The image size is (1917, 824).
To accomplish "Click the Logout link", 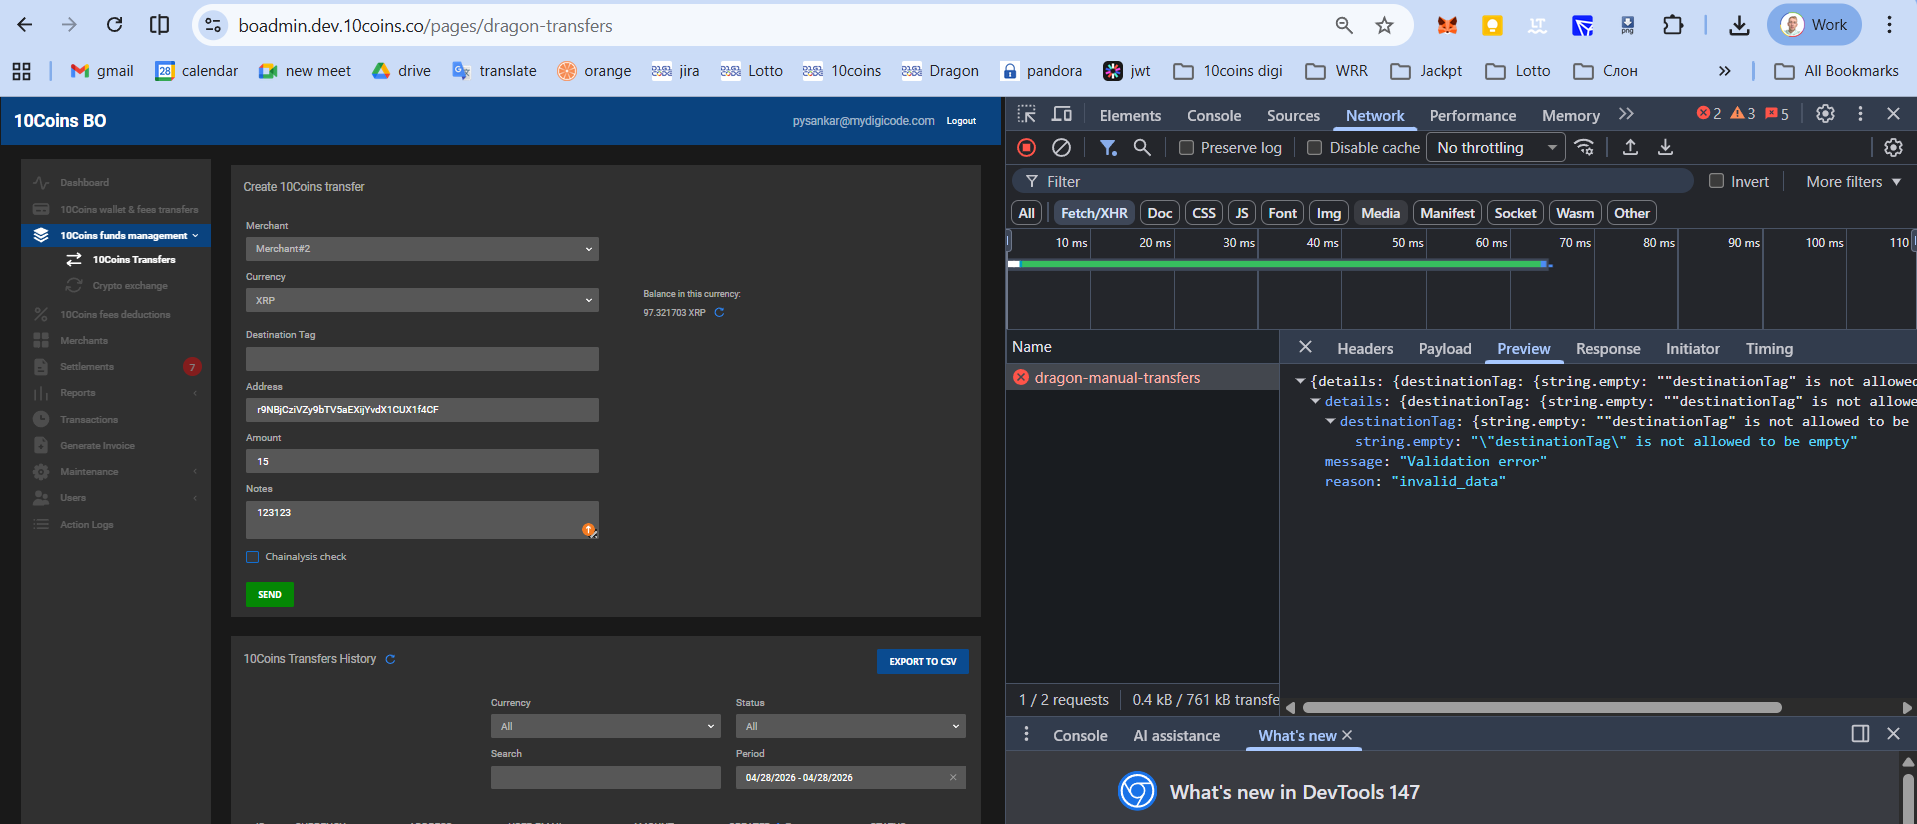I will (961, 121).
